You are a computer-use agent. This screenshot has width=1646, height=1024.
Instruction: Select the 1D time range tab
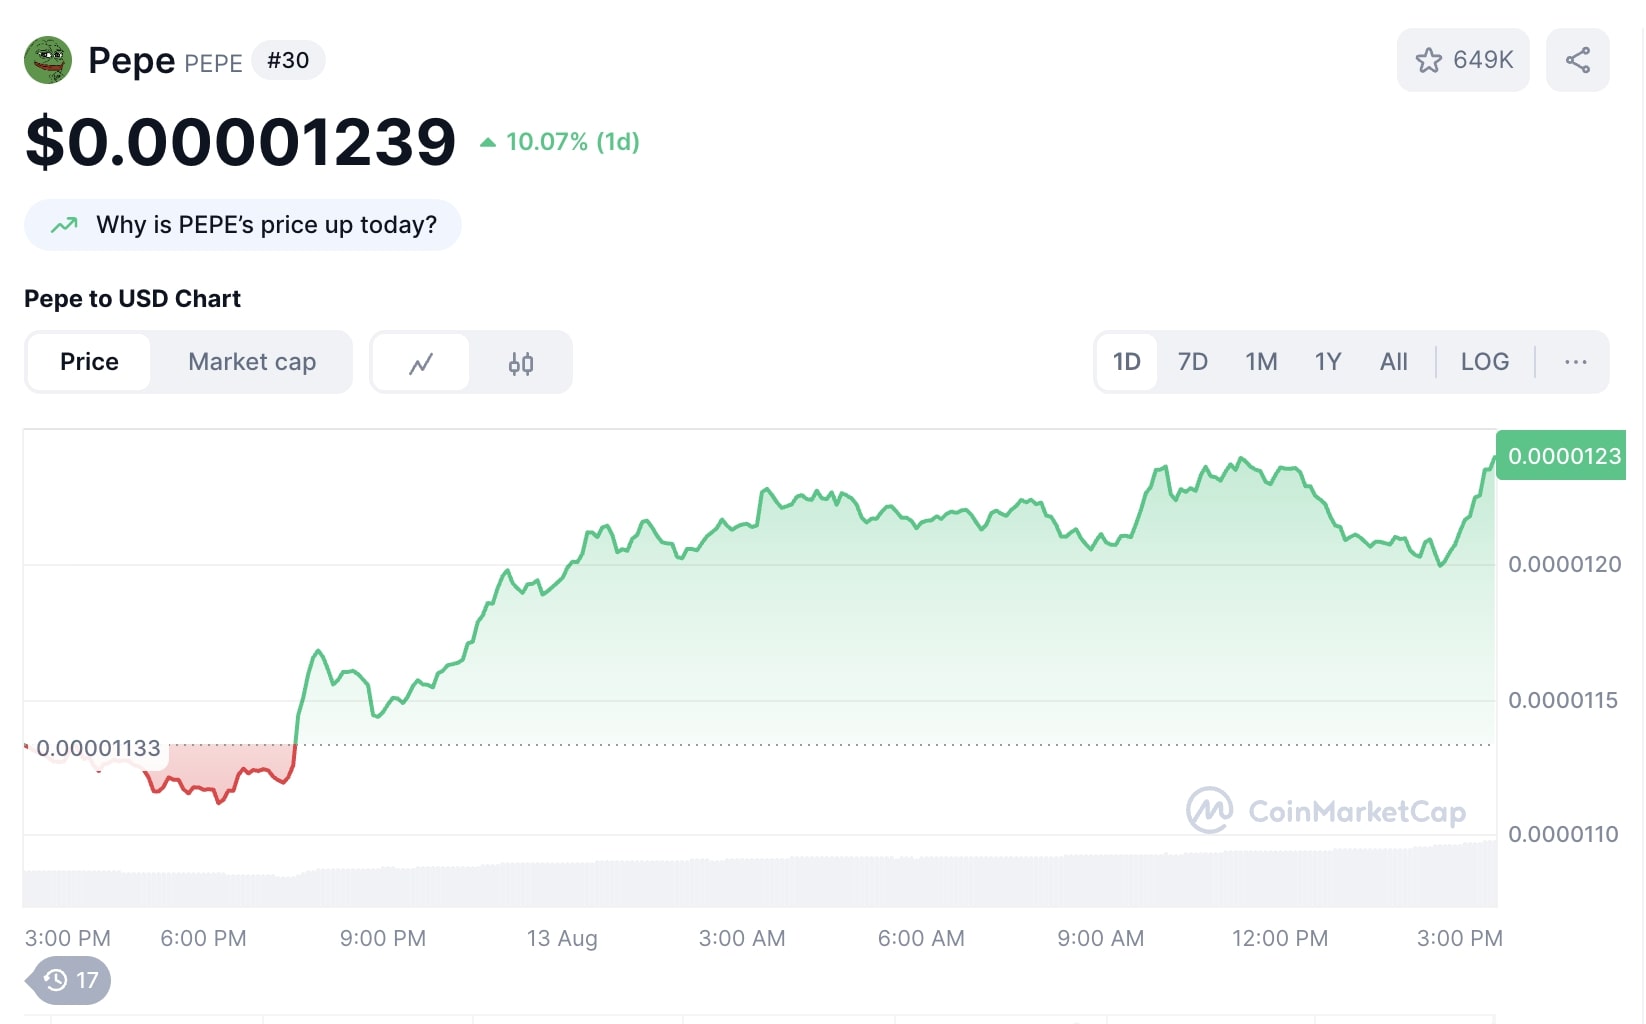(x=1127, y=362)
